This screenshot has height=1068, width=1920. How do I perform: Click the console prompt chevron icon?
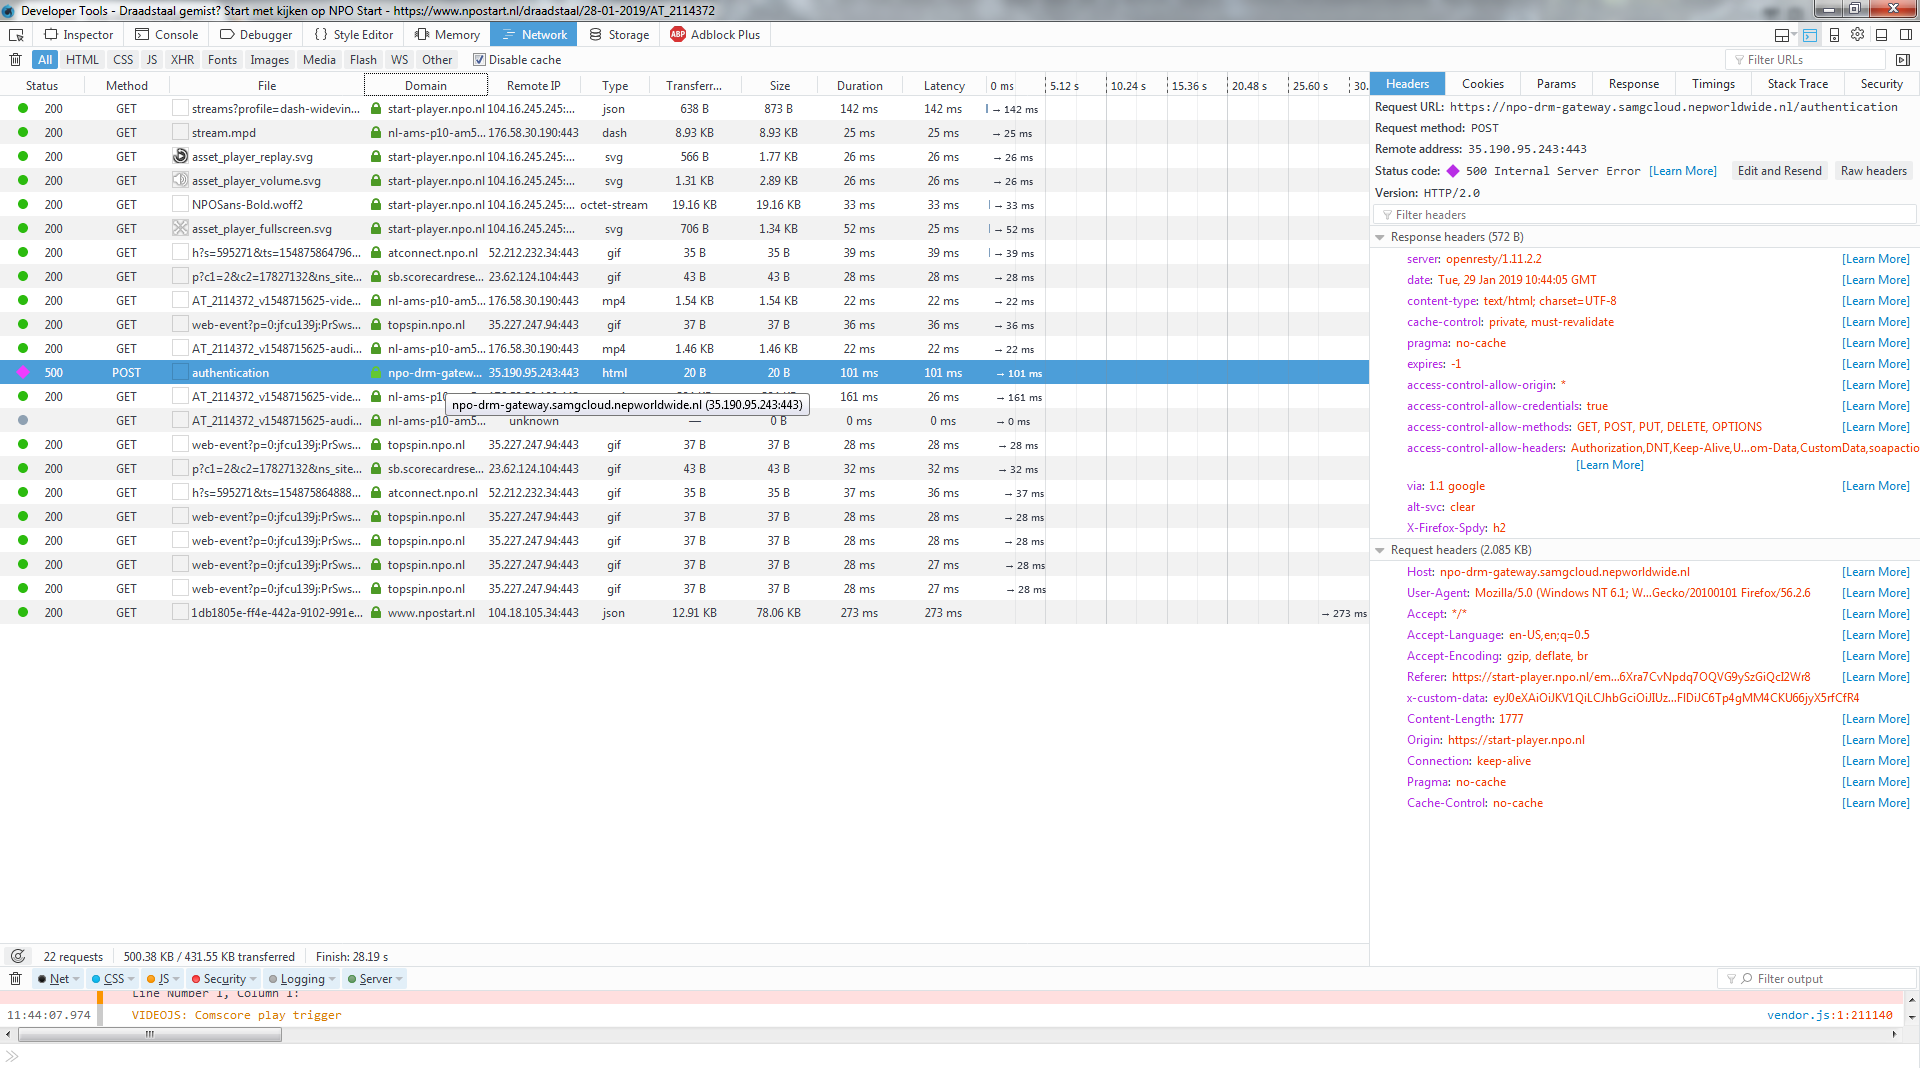coord(12,1057)
